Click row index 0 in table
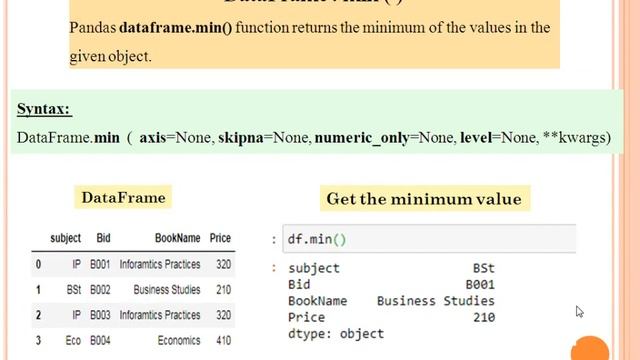Screen dimensions: 640x360 (x=38, y=264)
